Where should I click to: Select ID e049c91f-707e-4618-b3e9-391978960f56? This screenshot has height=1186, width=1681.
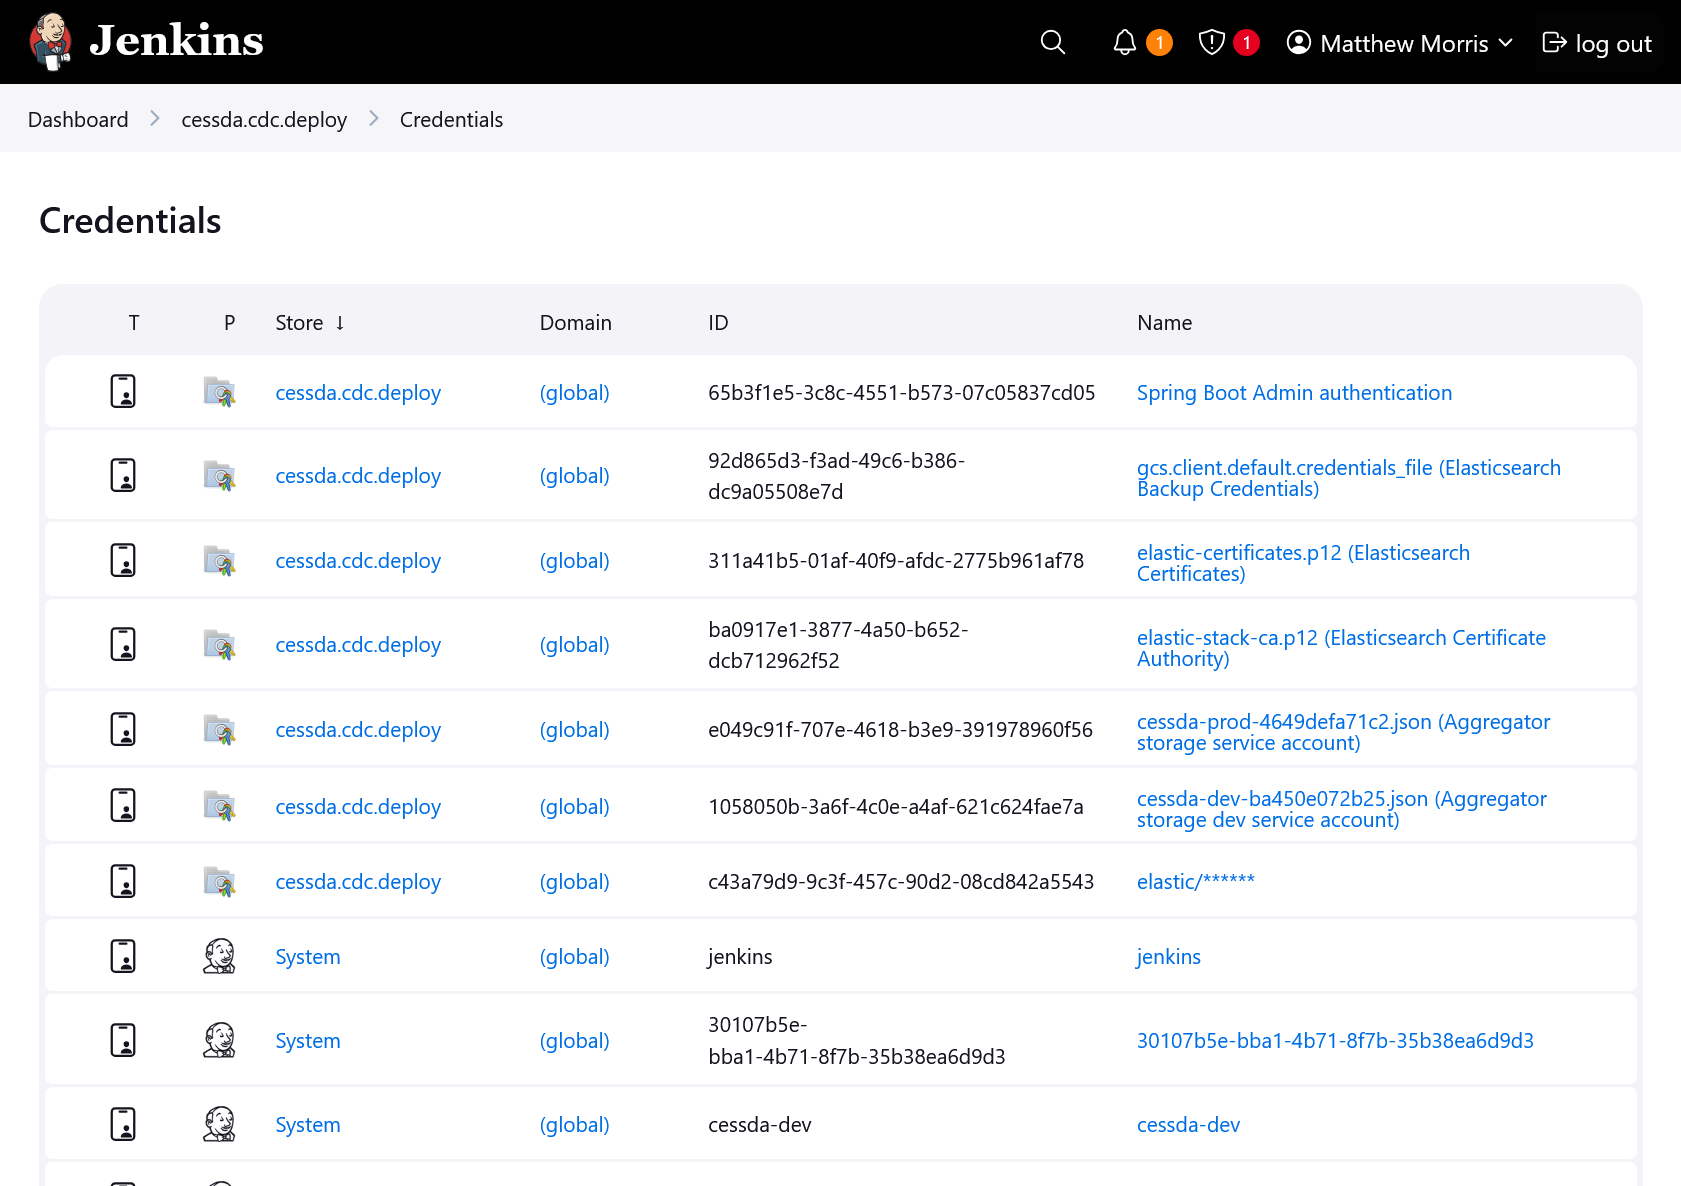pyautogui.click(x=900, y=730)
